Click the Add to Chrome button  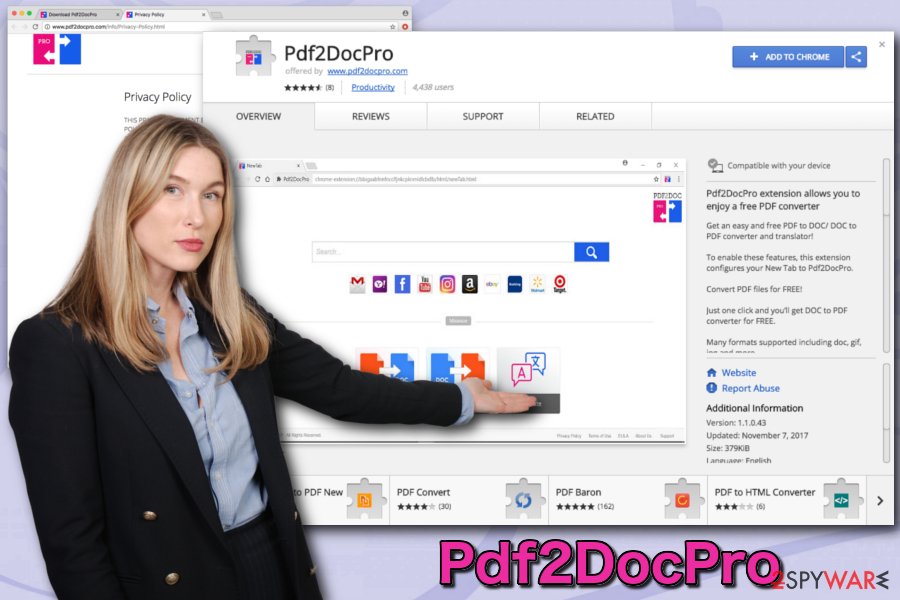788,57
